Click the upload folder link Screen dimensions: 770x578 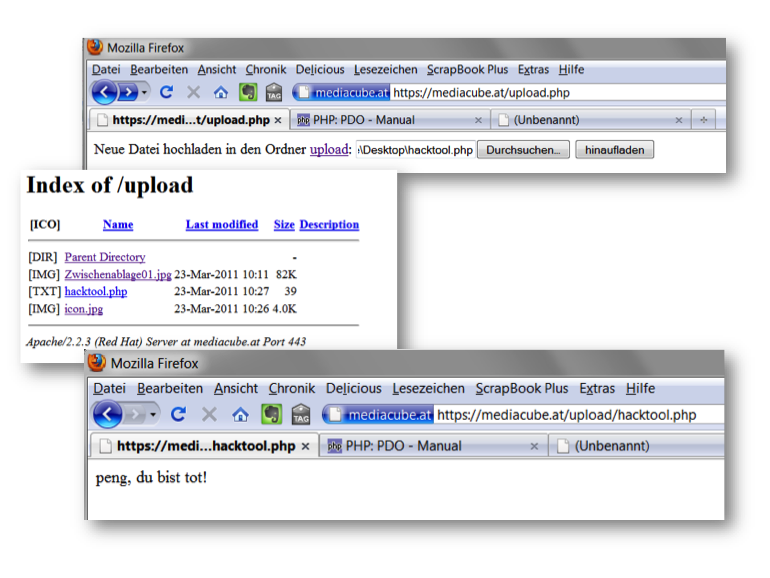point(329,149)
